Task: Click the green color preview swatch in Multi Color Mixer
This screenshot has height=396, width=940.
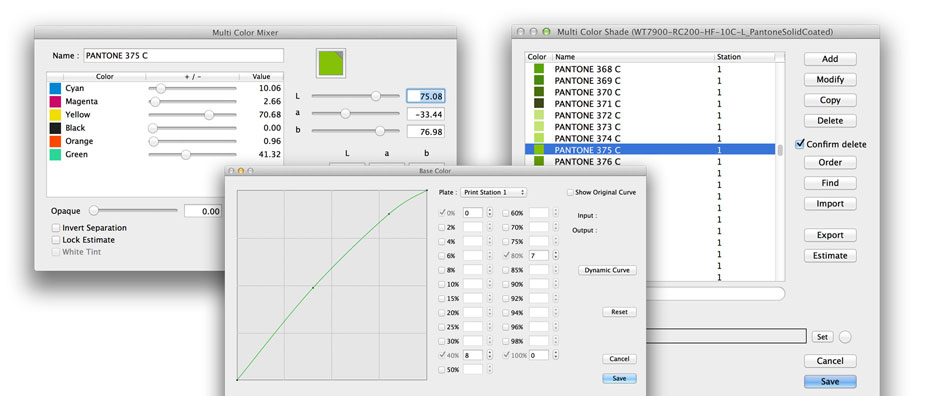Action: pyautogui.click(x=331, y=64)
